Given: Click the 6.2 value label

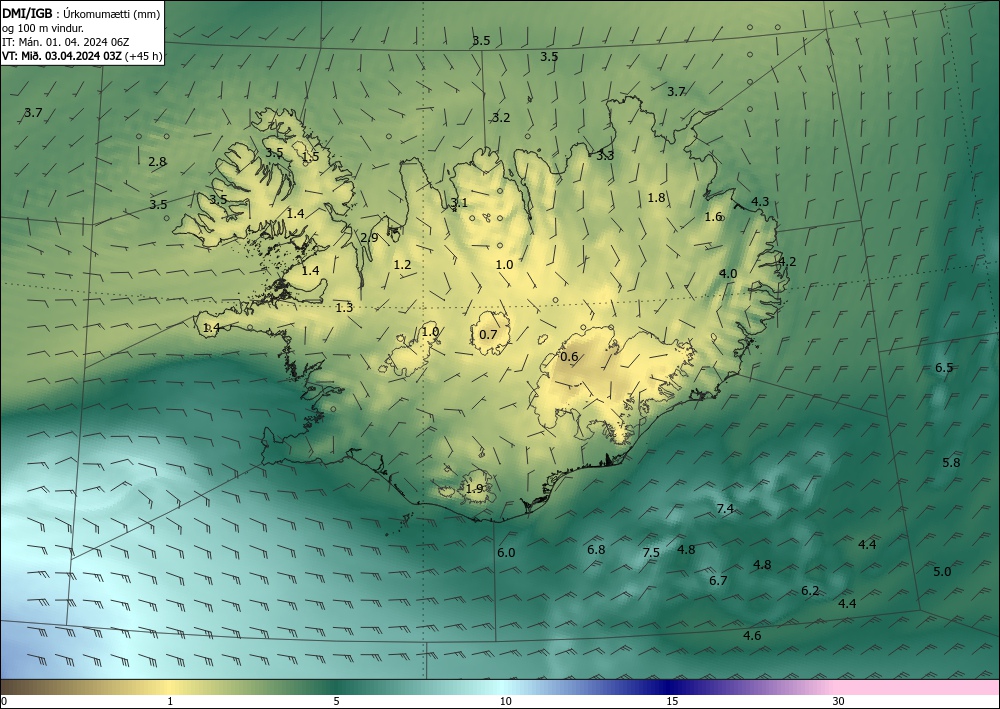Looking at the screenshot, I should [x=810, y=591].
